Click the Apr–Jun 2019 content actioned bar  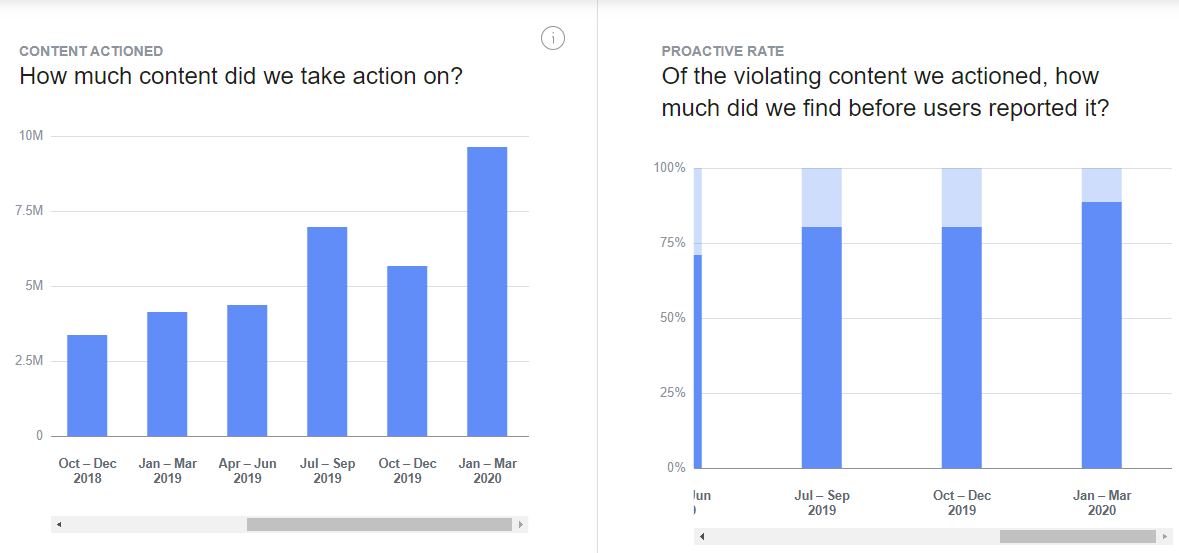(247, 371)
